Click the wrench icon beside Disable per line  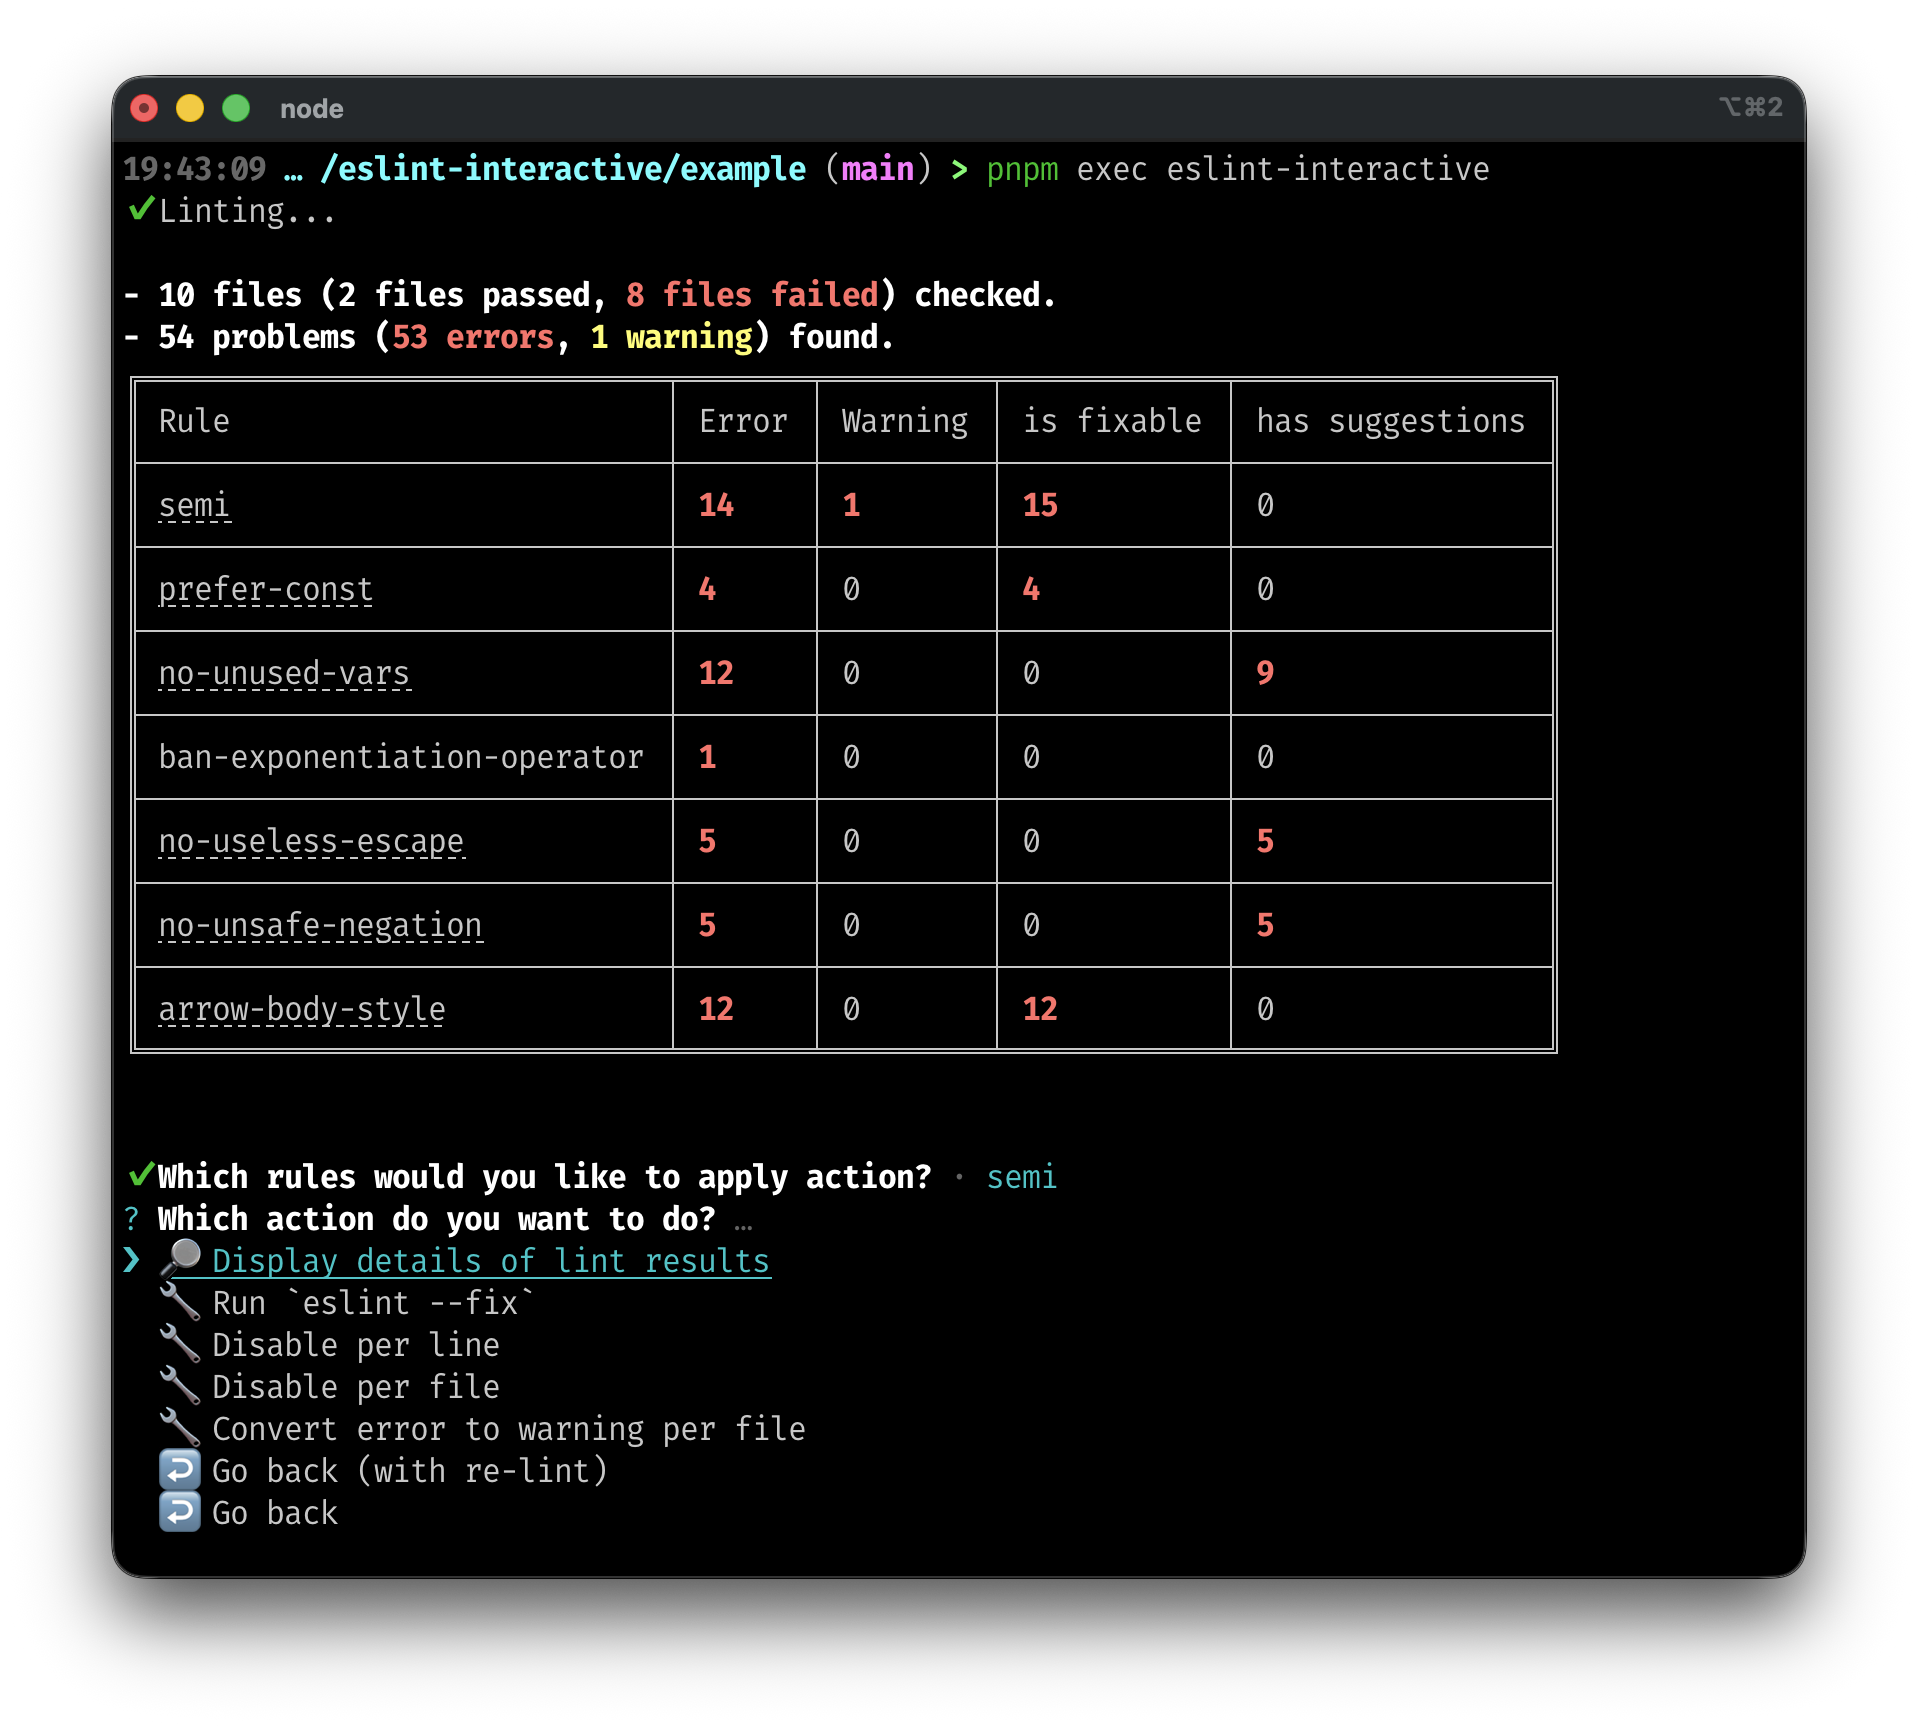click(x=180, y=1344)
